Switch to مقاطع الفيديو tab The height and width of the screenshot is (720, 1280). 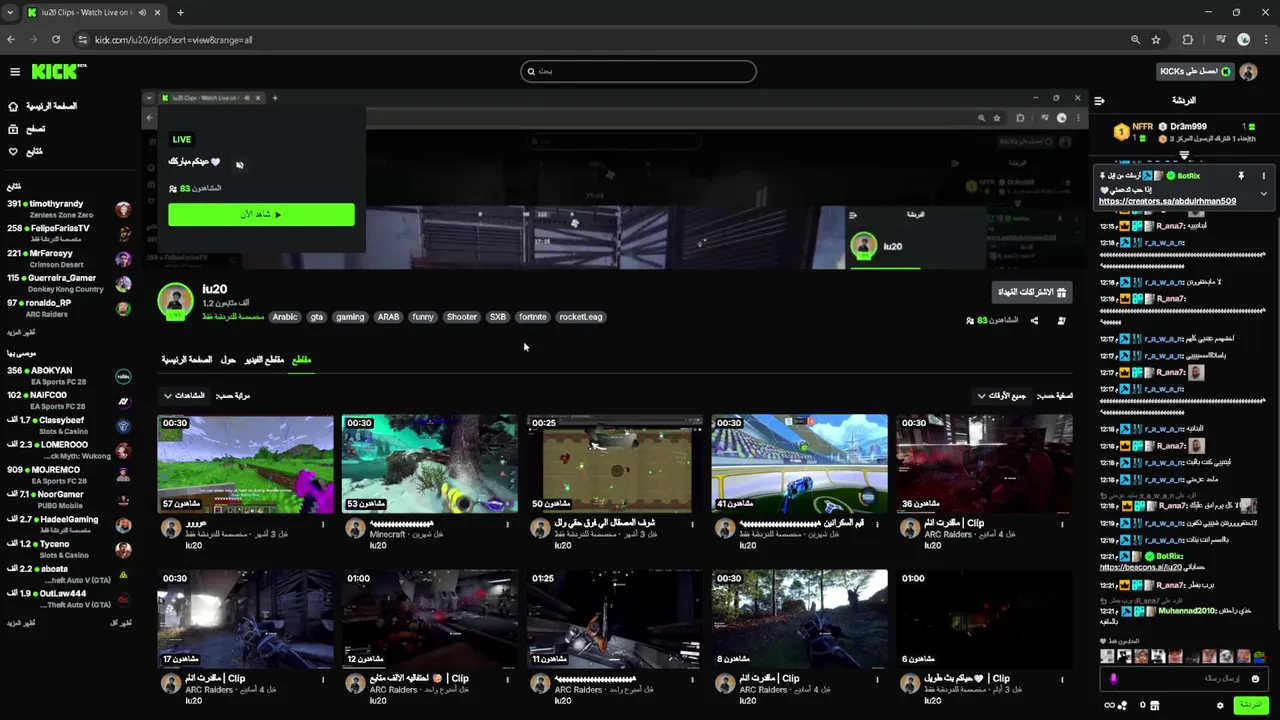point(264,360)
